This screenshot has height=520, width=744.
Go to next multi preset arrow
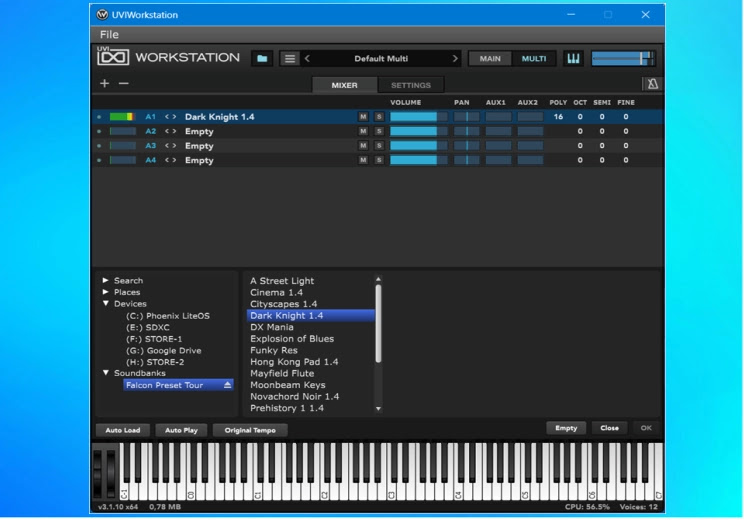coord(455,58)
